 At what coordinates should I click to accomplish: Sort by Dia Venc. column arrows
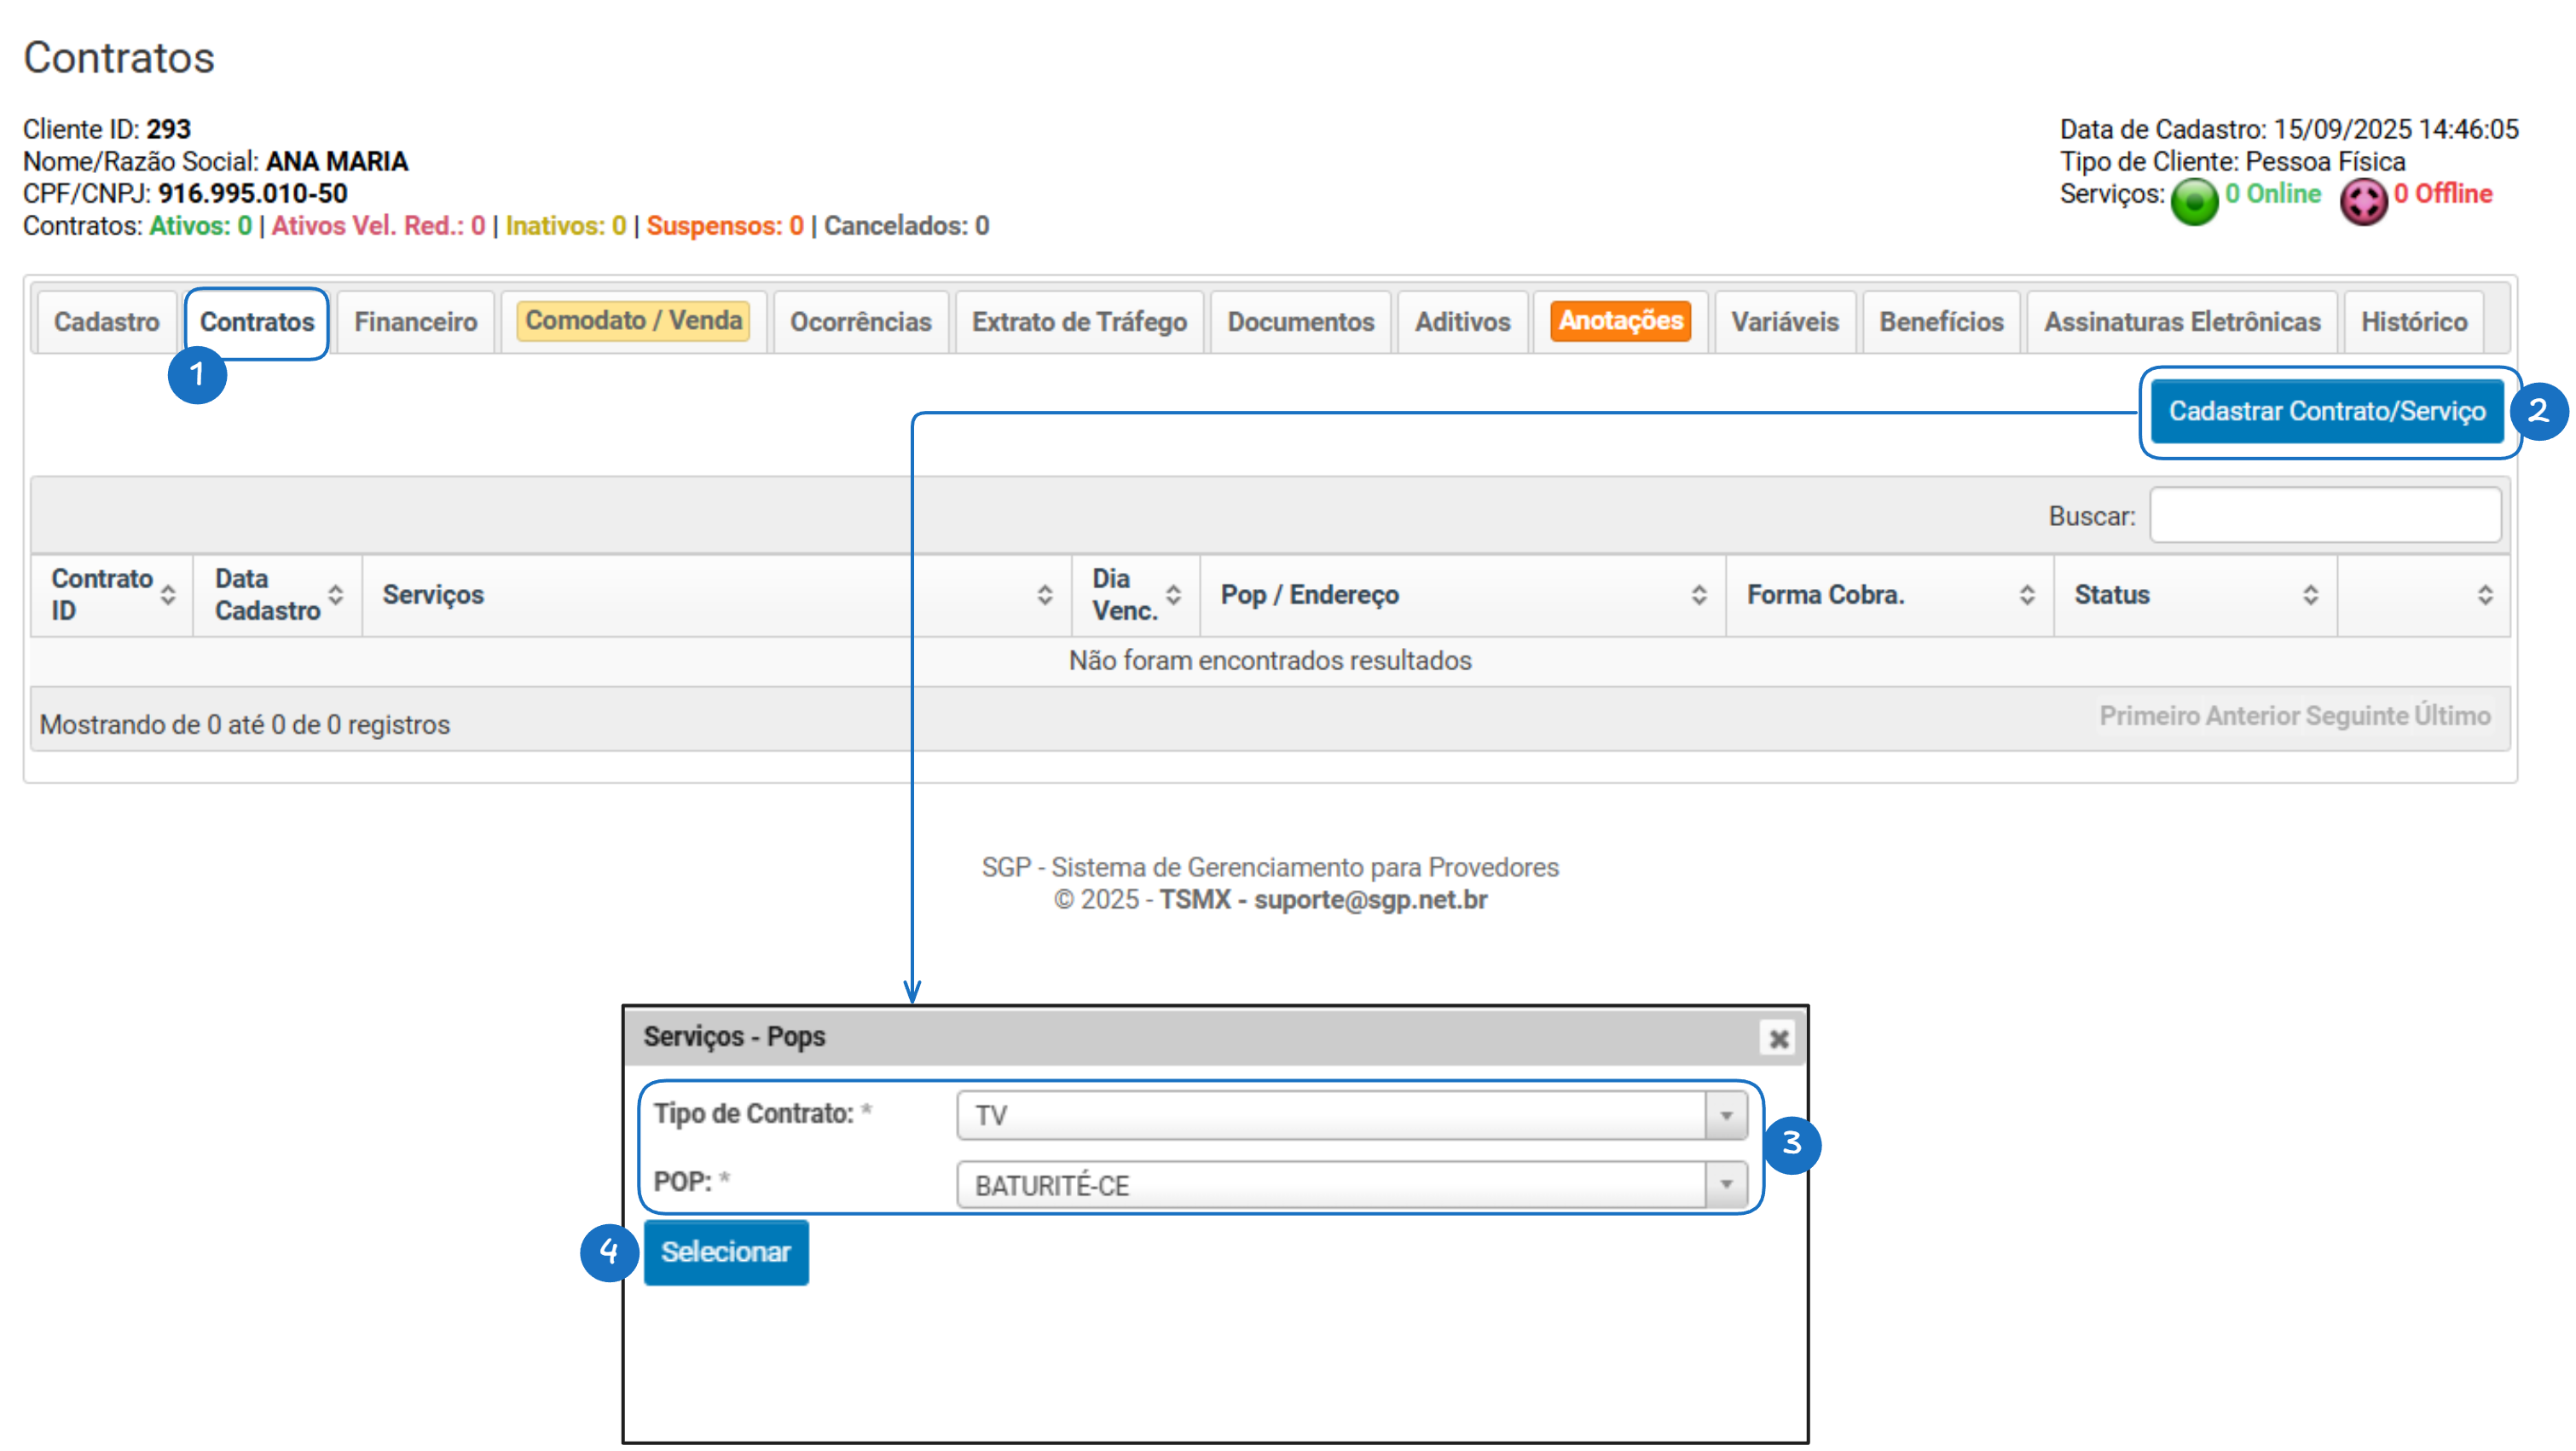(x=1173, y=595)
